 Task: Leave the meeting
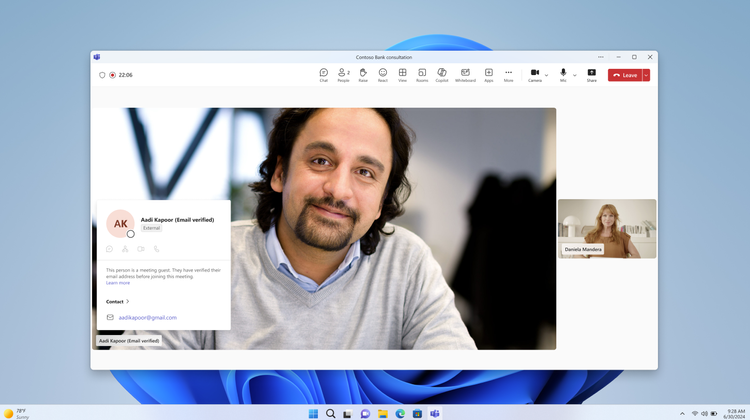625,75
